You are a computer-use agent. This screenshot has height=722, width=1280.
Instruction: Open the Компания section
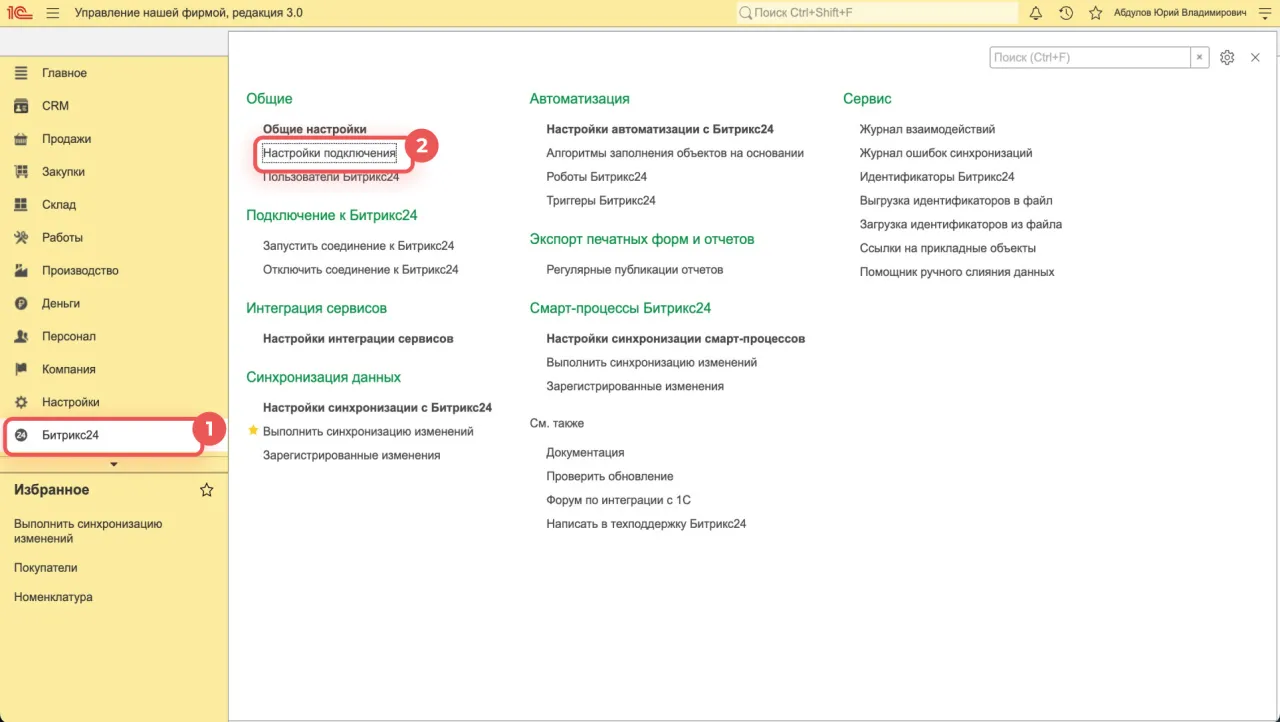coord(69,369)
